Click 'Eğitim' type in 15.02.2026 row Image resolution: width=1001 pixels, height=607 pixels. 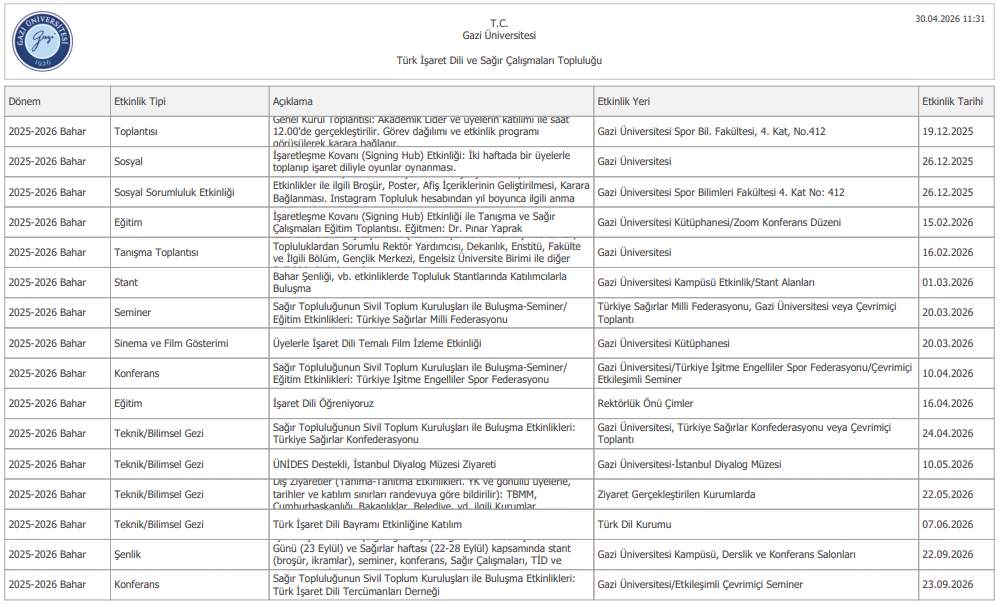tap(128, 223)
